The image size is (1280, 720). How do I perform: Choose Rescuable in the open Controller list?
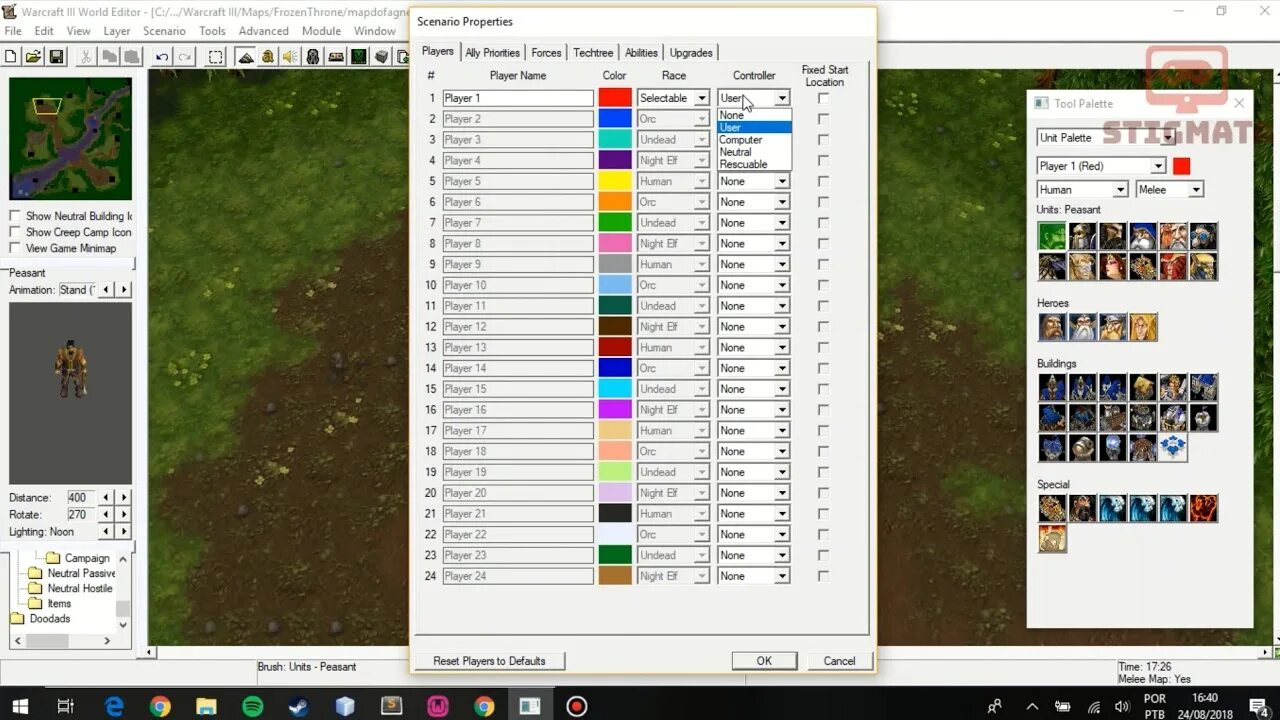point(754,164)
